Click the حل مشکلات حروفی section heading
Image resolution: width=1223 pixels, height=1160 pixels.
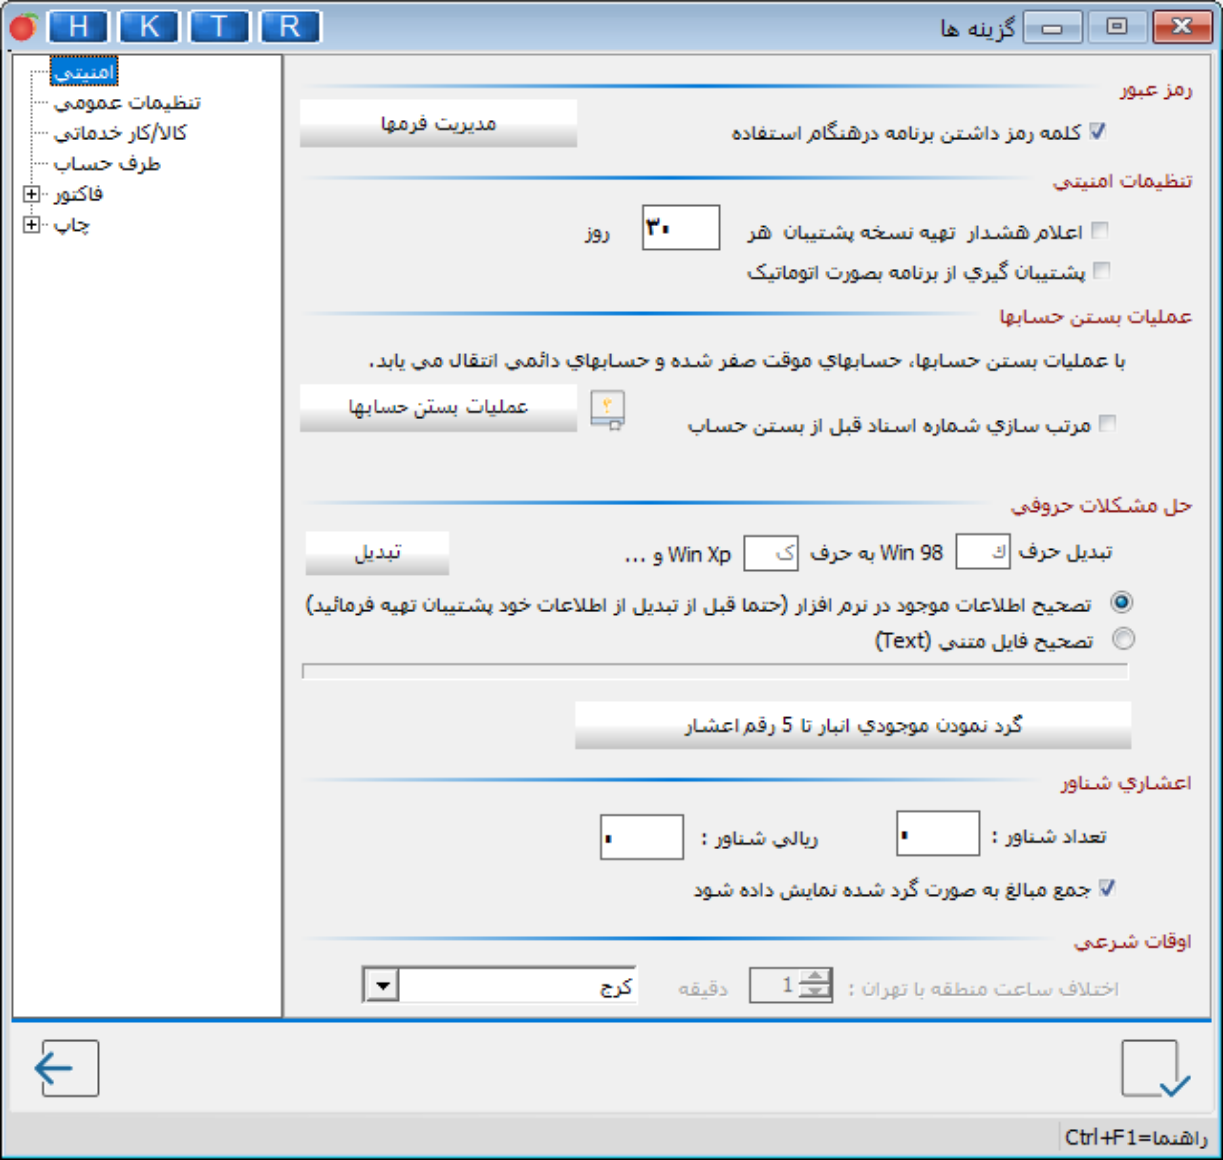click(1101, 506)
